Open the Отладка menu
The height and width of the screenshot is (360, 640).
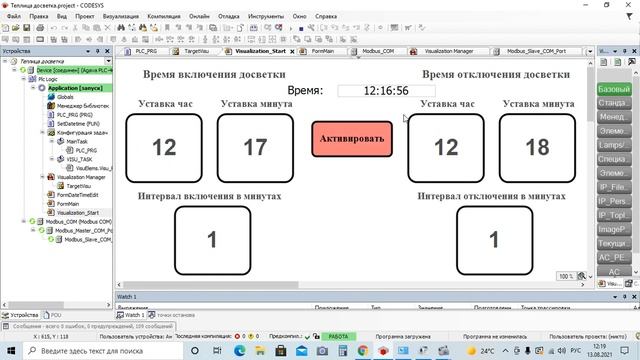[x=229, y=16]
